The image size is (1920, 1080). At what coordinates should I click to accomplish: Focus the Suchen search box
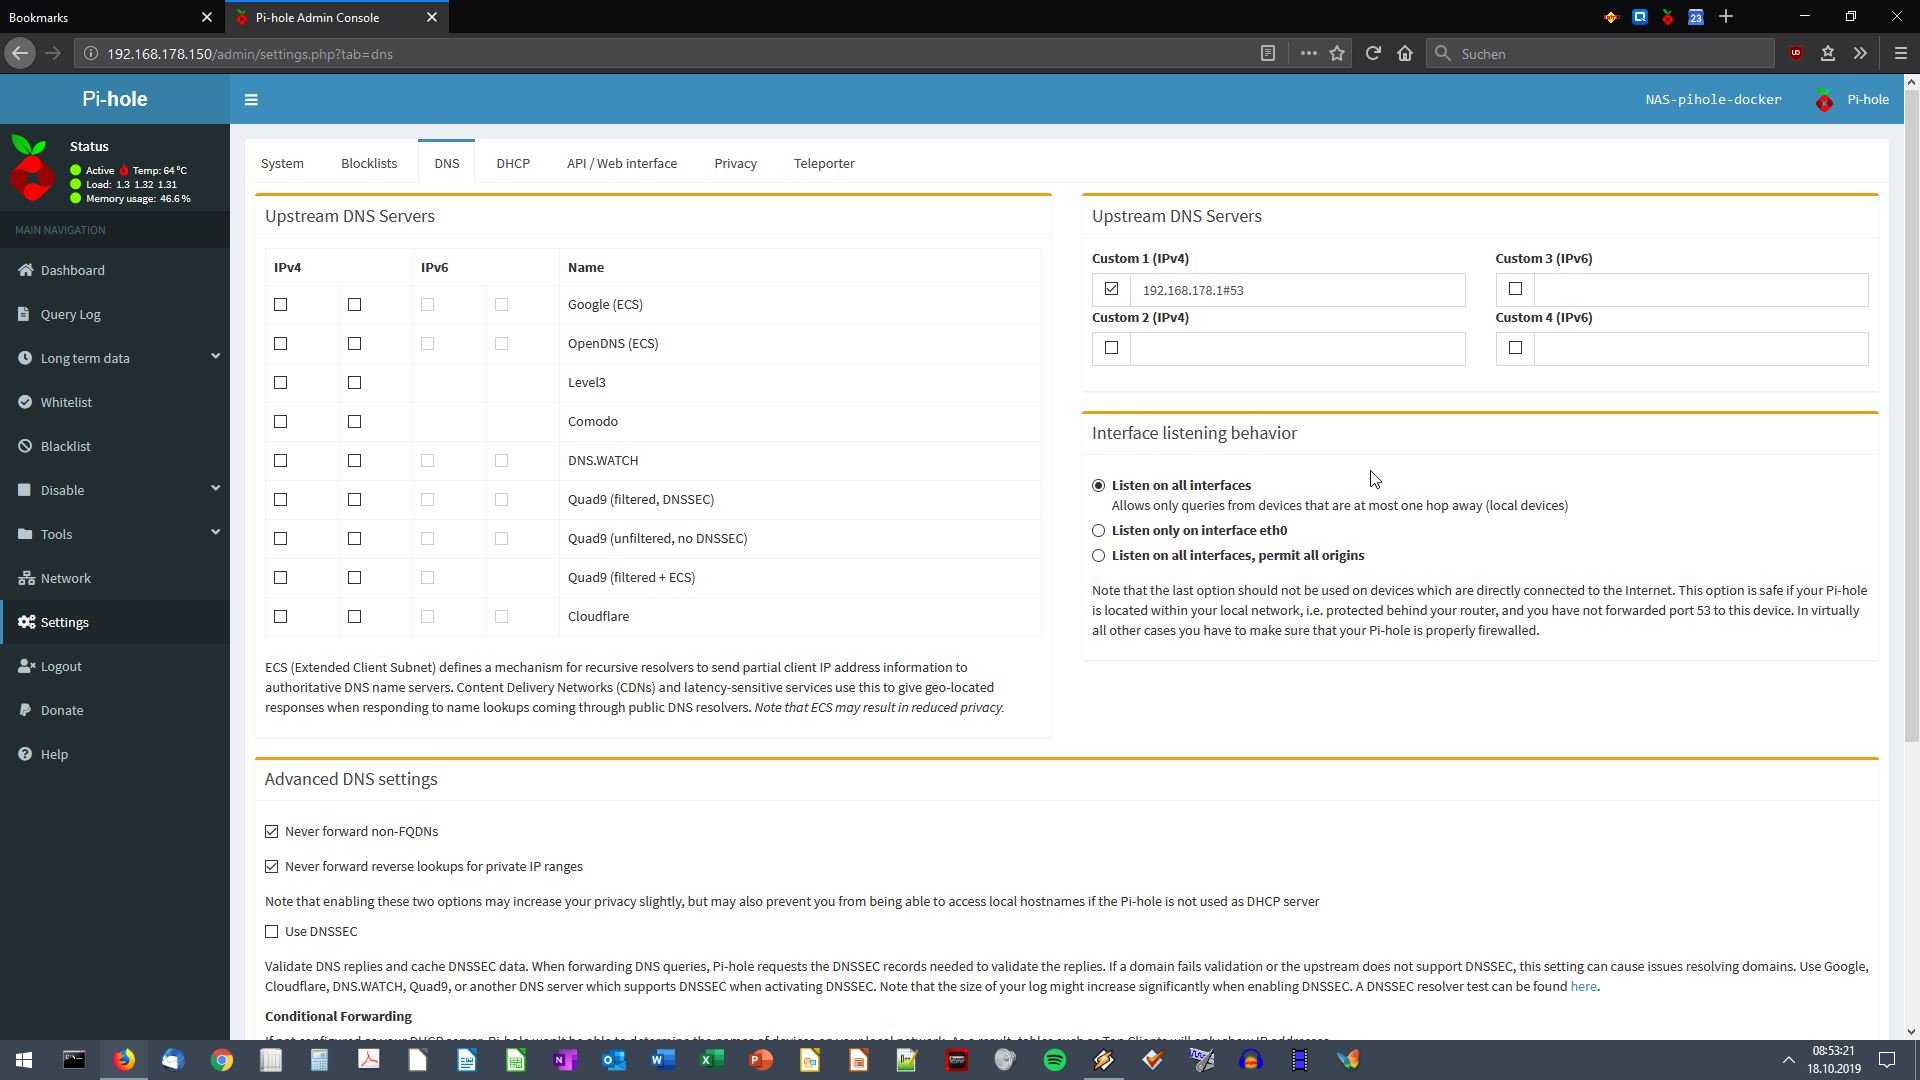pyautogui.click(x=1600, y=54)
